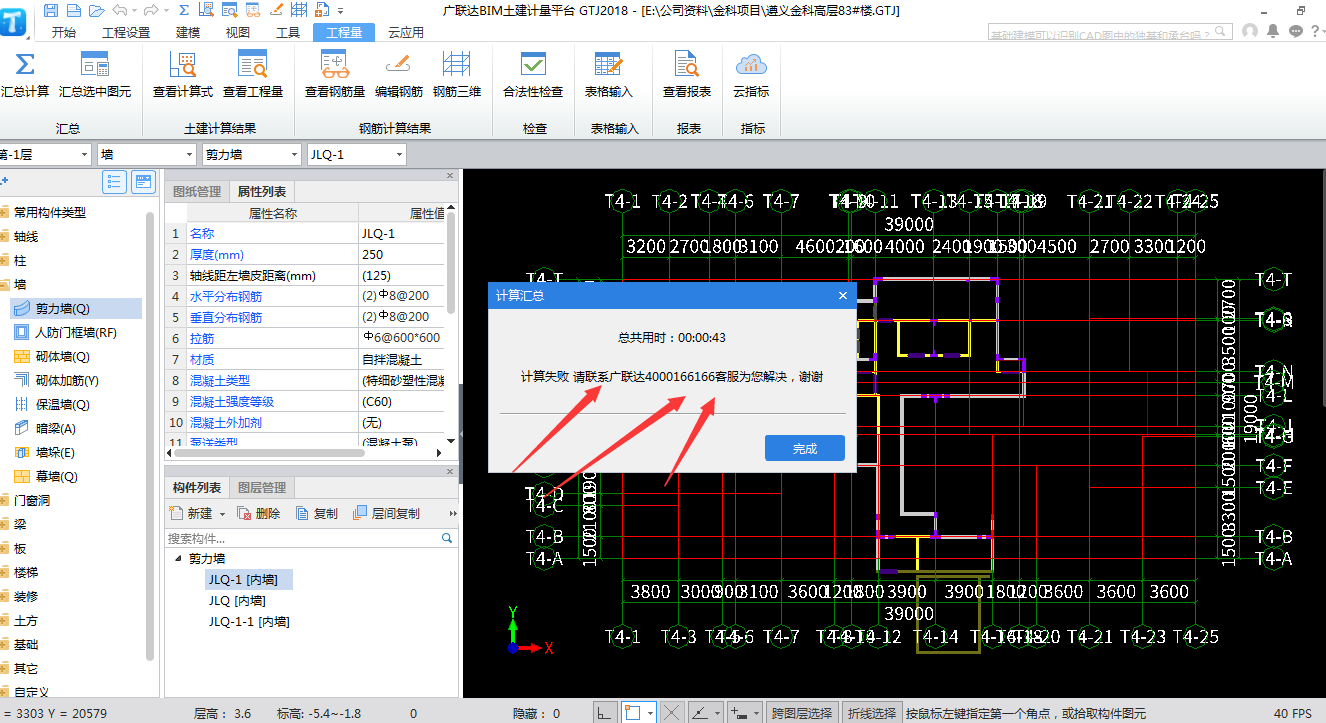Click the redo arrow in quick toolbar
Image resolution: width=1326 pixels, height=723 pixels.
pos(151,10)
